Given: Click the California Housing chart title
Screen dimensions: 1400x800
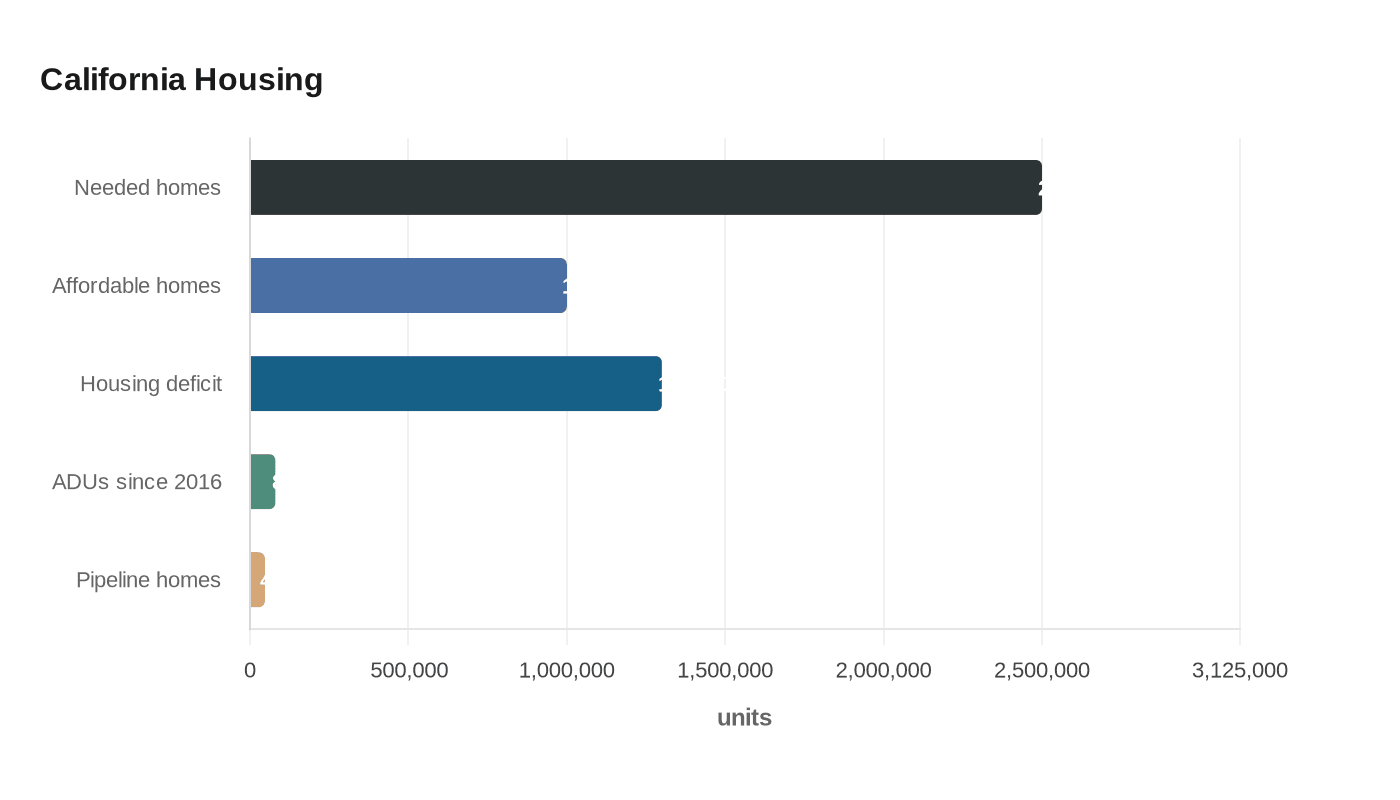Looking at the screenshot, I should 181,79.
